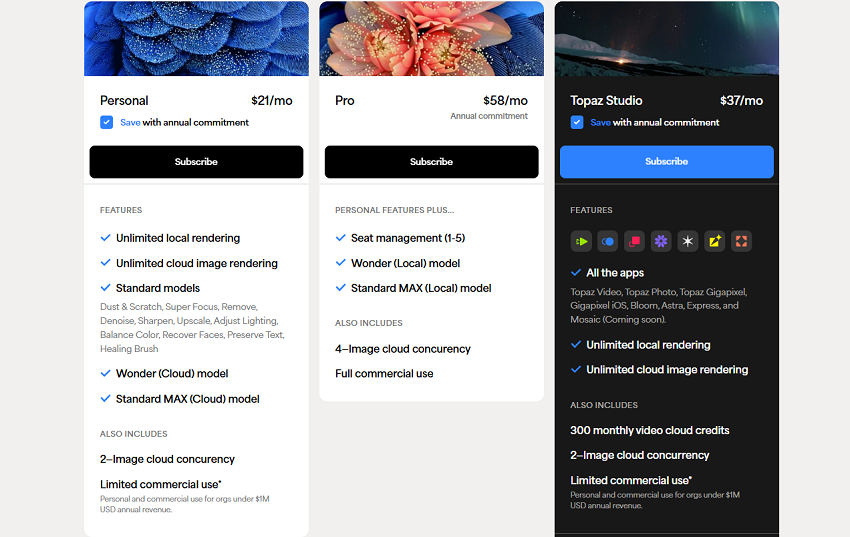Toggle annual commitment checkbox for Personal plan

107,122
